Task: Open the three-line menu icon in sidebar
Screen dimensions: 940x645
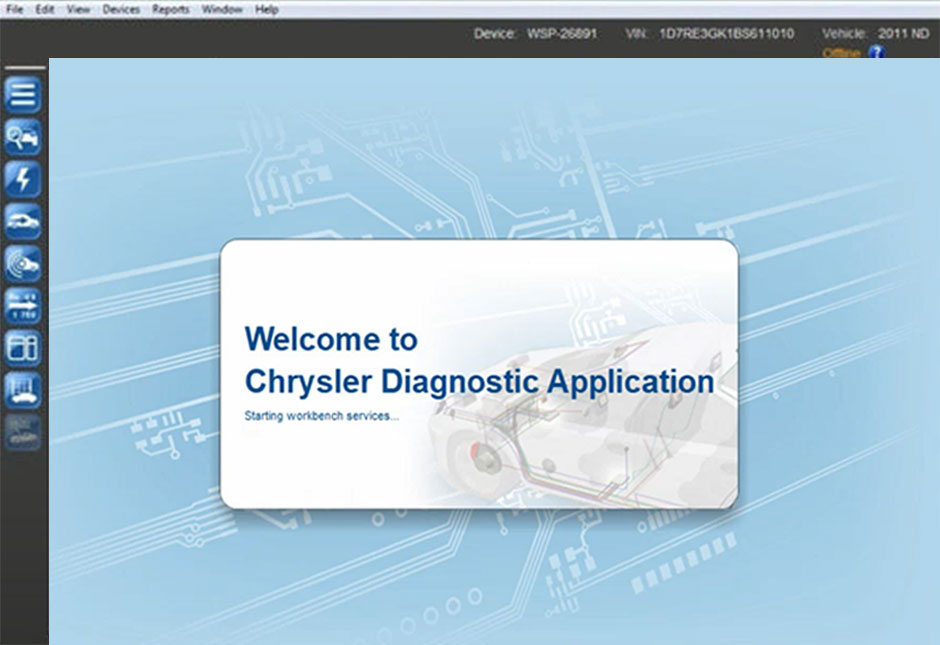Action: [x=23, y=95]
